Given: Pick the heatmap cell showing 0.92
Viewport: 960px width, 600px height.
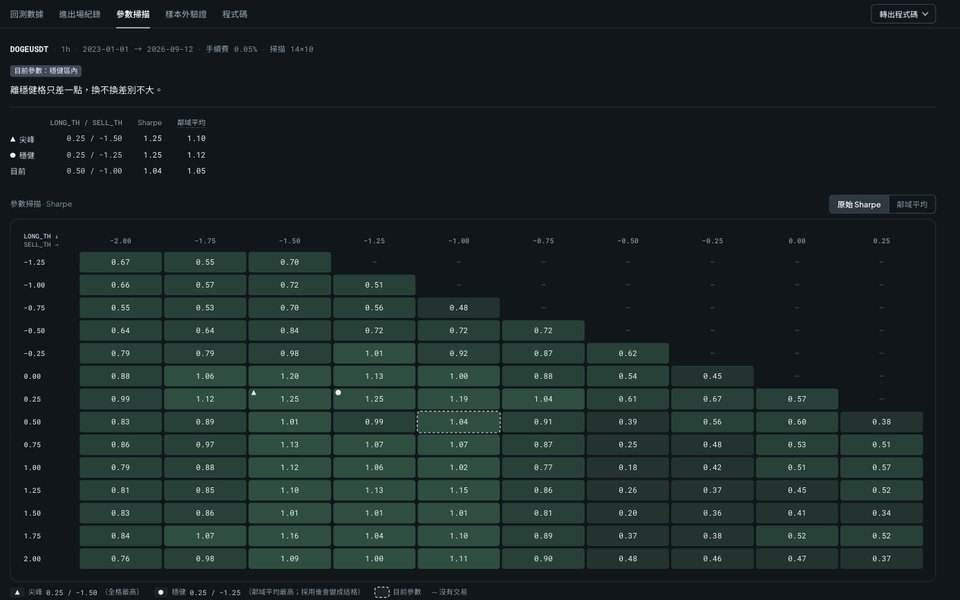Looking at the screenshot, I should coord(459,353).
